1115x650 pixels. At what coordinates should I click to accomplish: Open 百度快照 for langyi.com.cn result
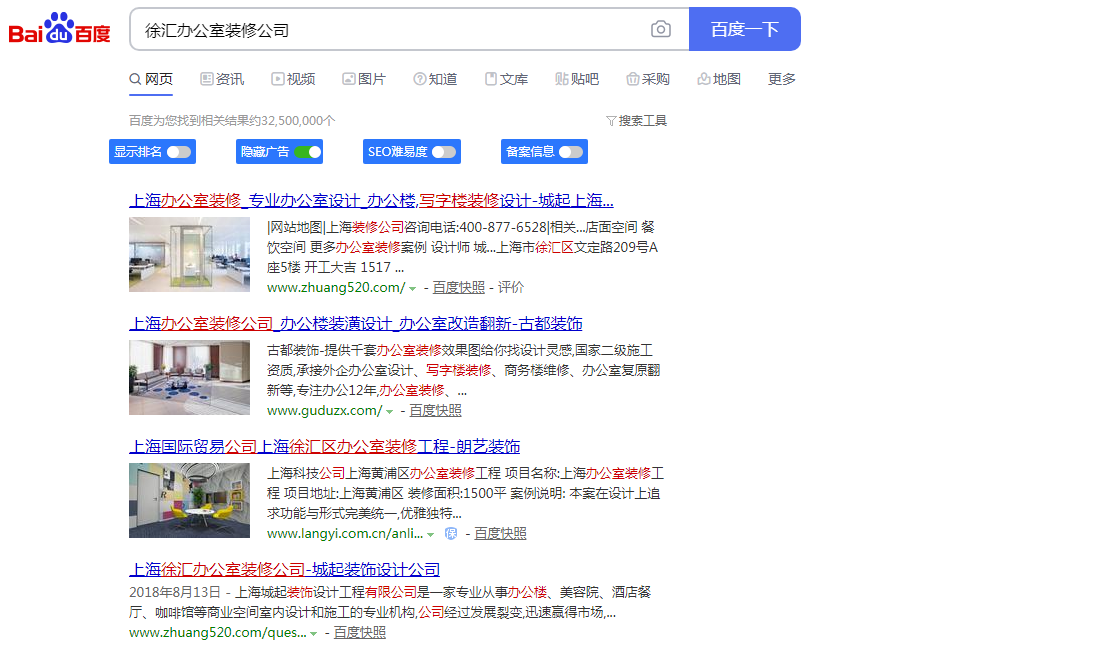coord(501,533)
